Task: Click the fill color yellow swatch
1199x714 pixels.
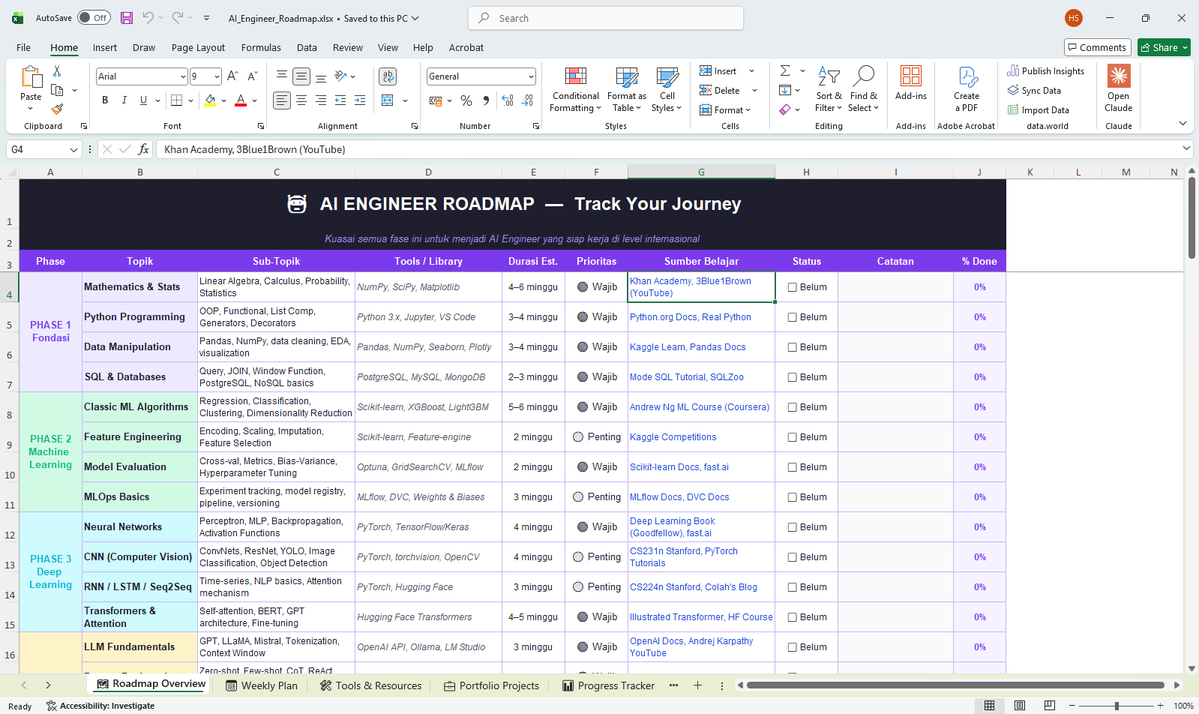Action: click(210, 100)
